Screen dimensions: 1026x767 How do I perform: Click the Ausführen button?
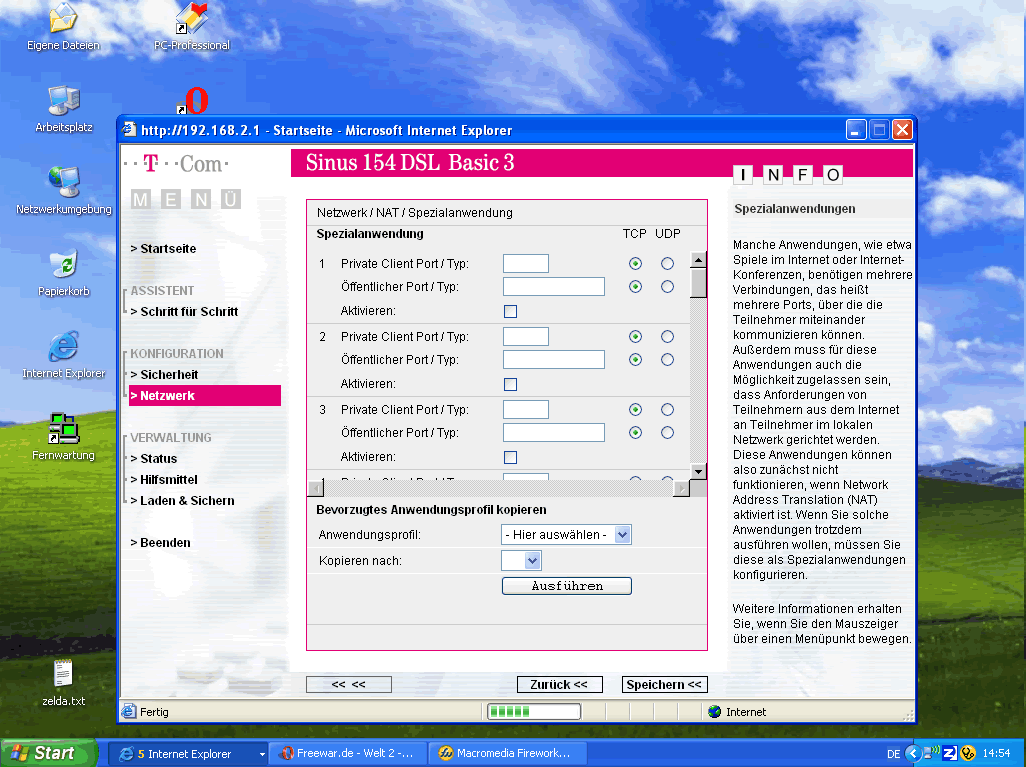click(567, 586)
